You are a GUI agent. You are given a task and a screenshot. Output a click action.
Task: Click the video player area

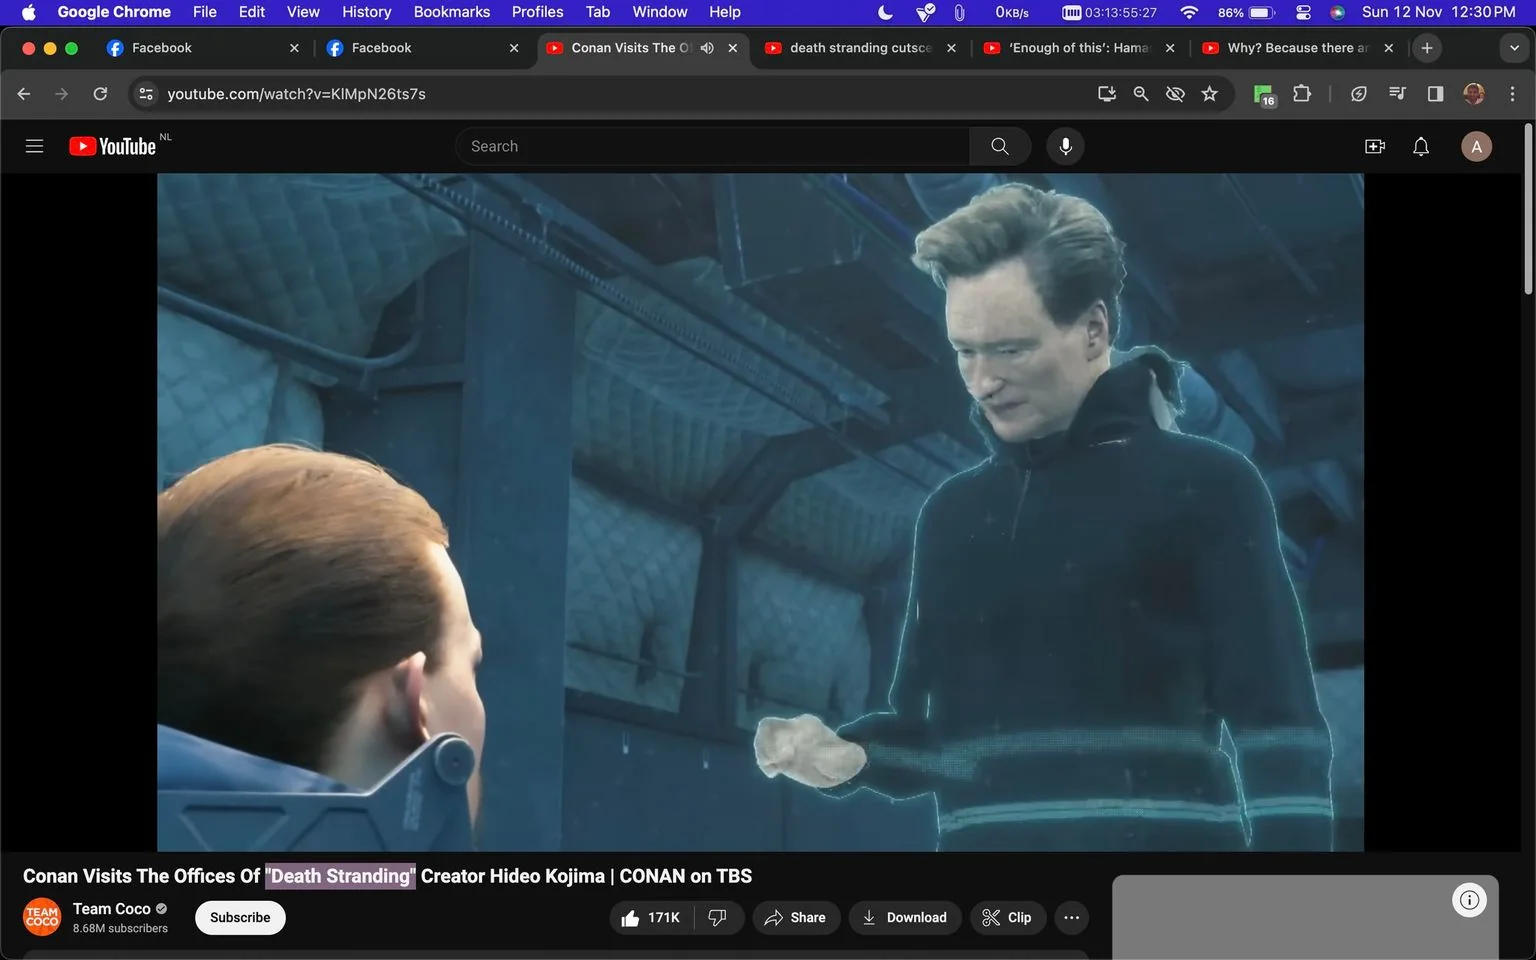click(x=760, y=512)
